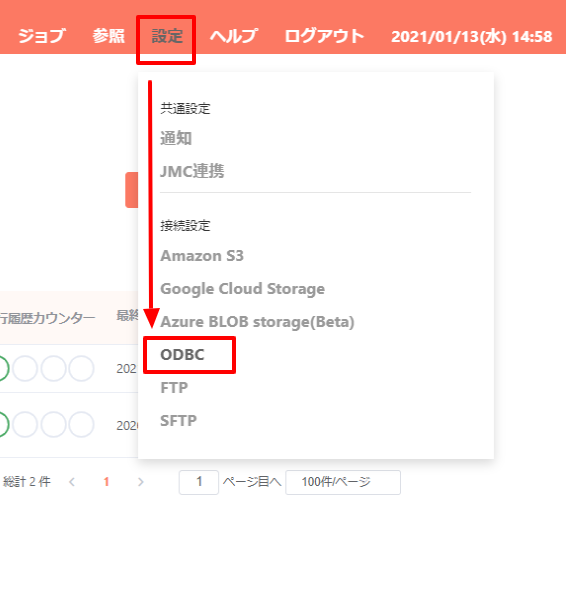Open the 設定 menu
The image size is (566, 601).
[167, 36]
